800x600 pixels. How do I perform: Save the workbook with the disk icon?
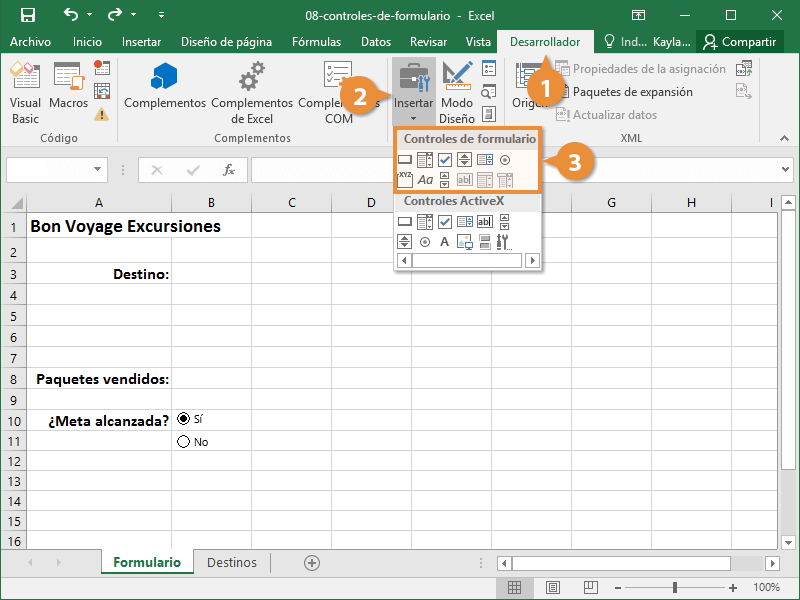[x=28, y=15]
